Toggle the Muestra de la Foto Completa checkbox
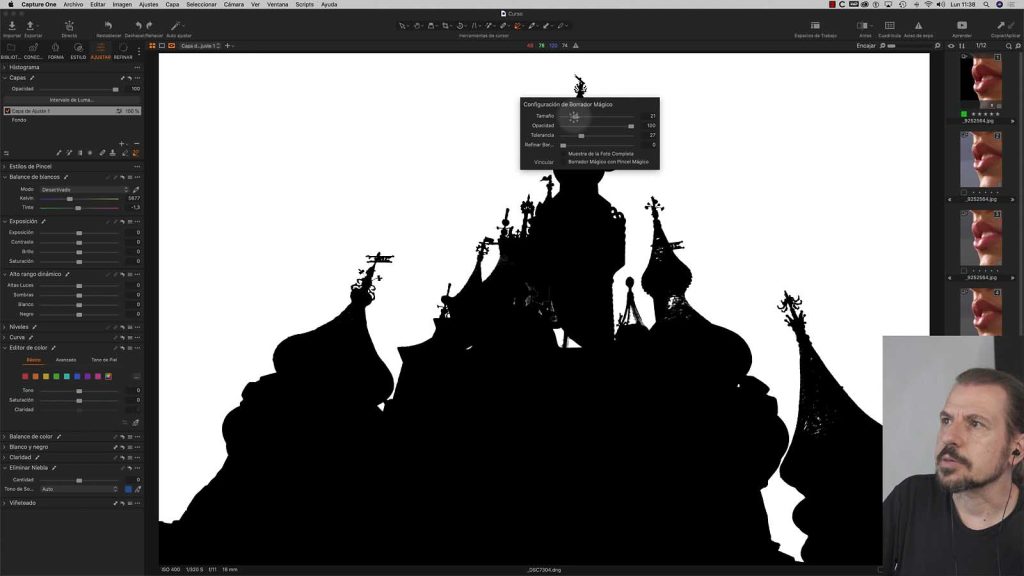Screen dimensions: 1024x576 [564, 154]
